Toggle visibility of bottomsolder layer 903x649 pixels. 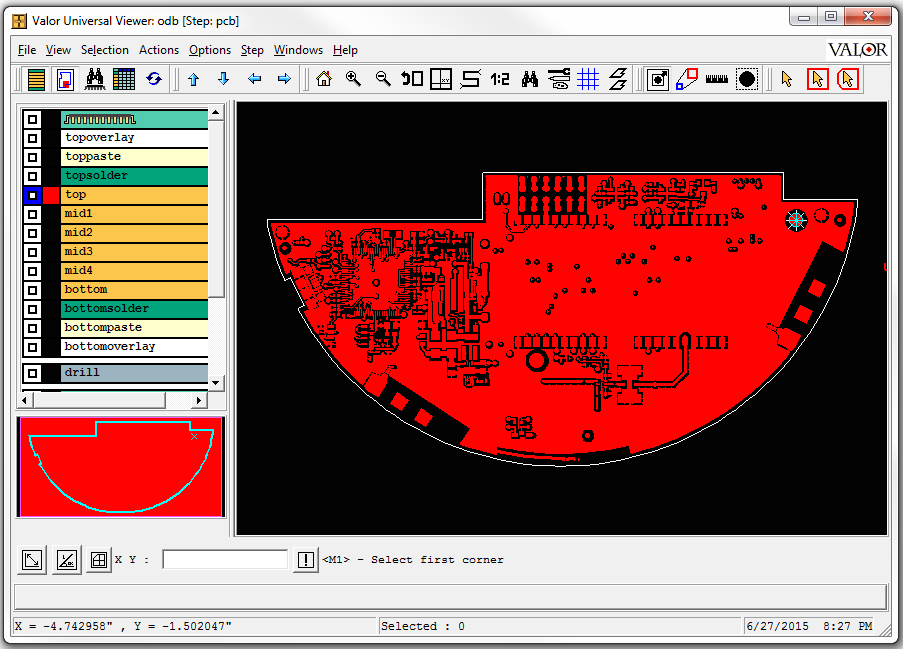click(x=32, y=309)
